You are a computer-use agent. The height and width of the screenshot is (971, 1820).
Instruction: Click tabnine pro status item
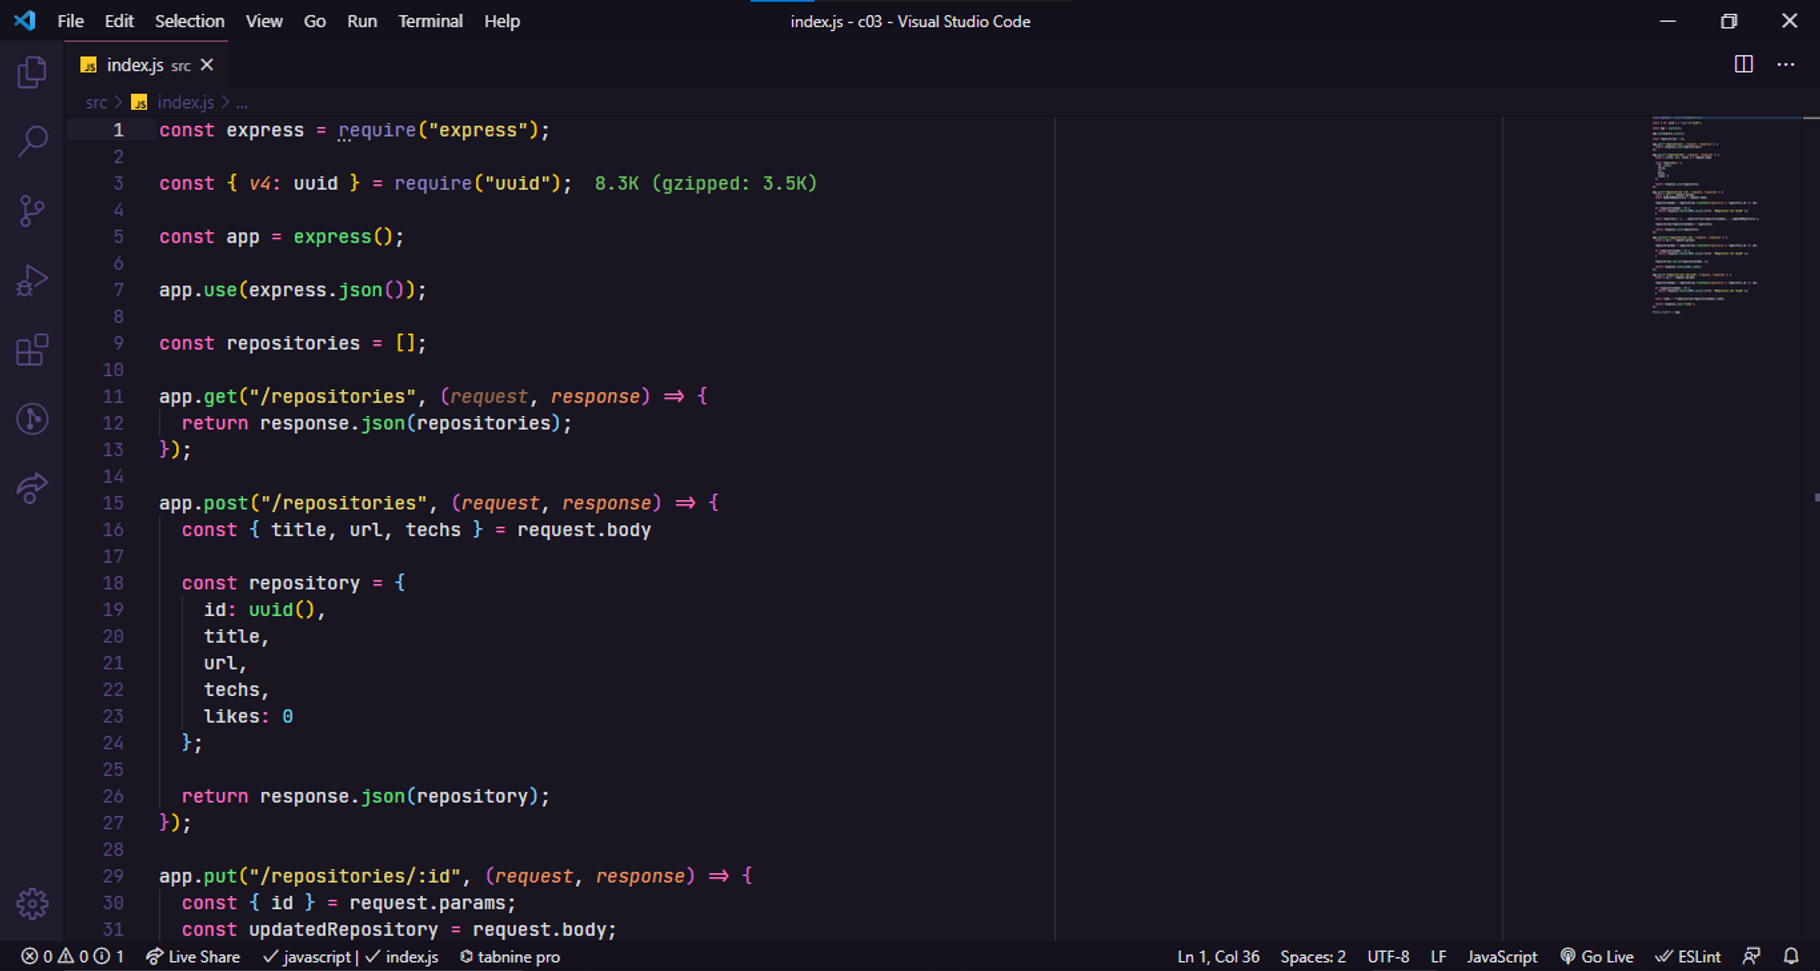(x=510, y=957)
